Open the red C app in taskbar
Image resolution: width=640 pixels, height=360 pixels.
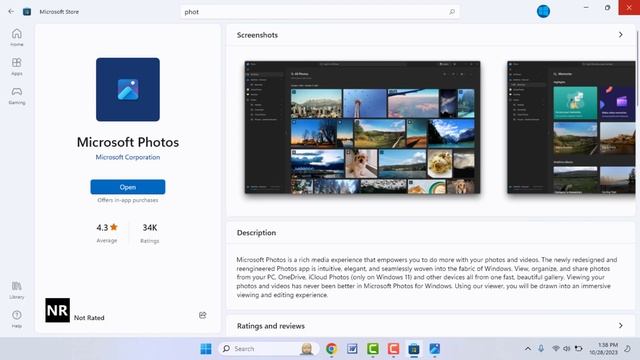tap(393, 349)
